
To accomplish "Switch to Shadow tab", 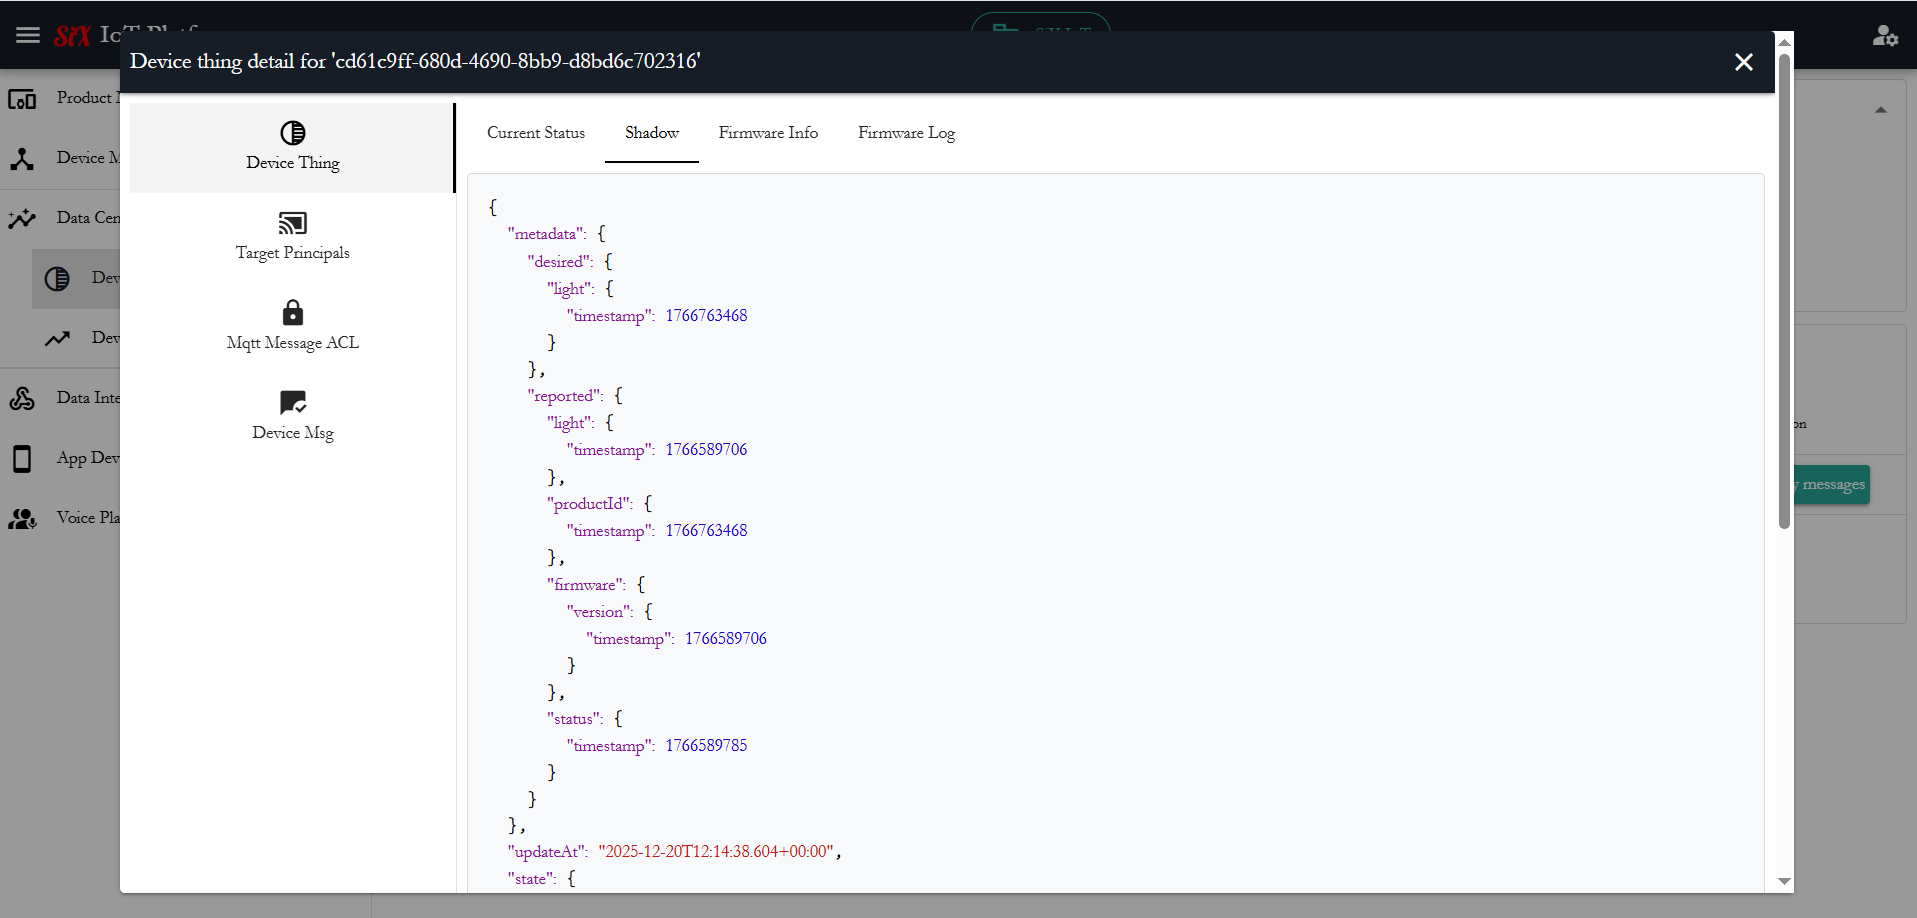I will tap(652, 133).
